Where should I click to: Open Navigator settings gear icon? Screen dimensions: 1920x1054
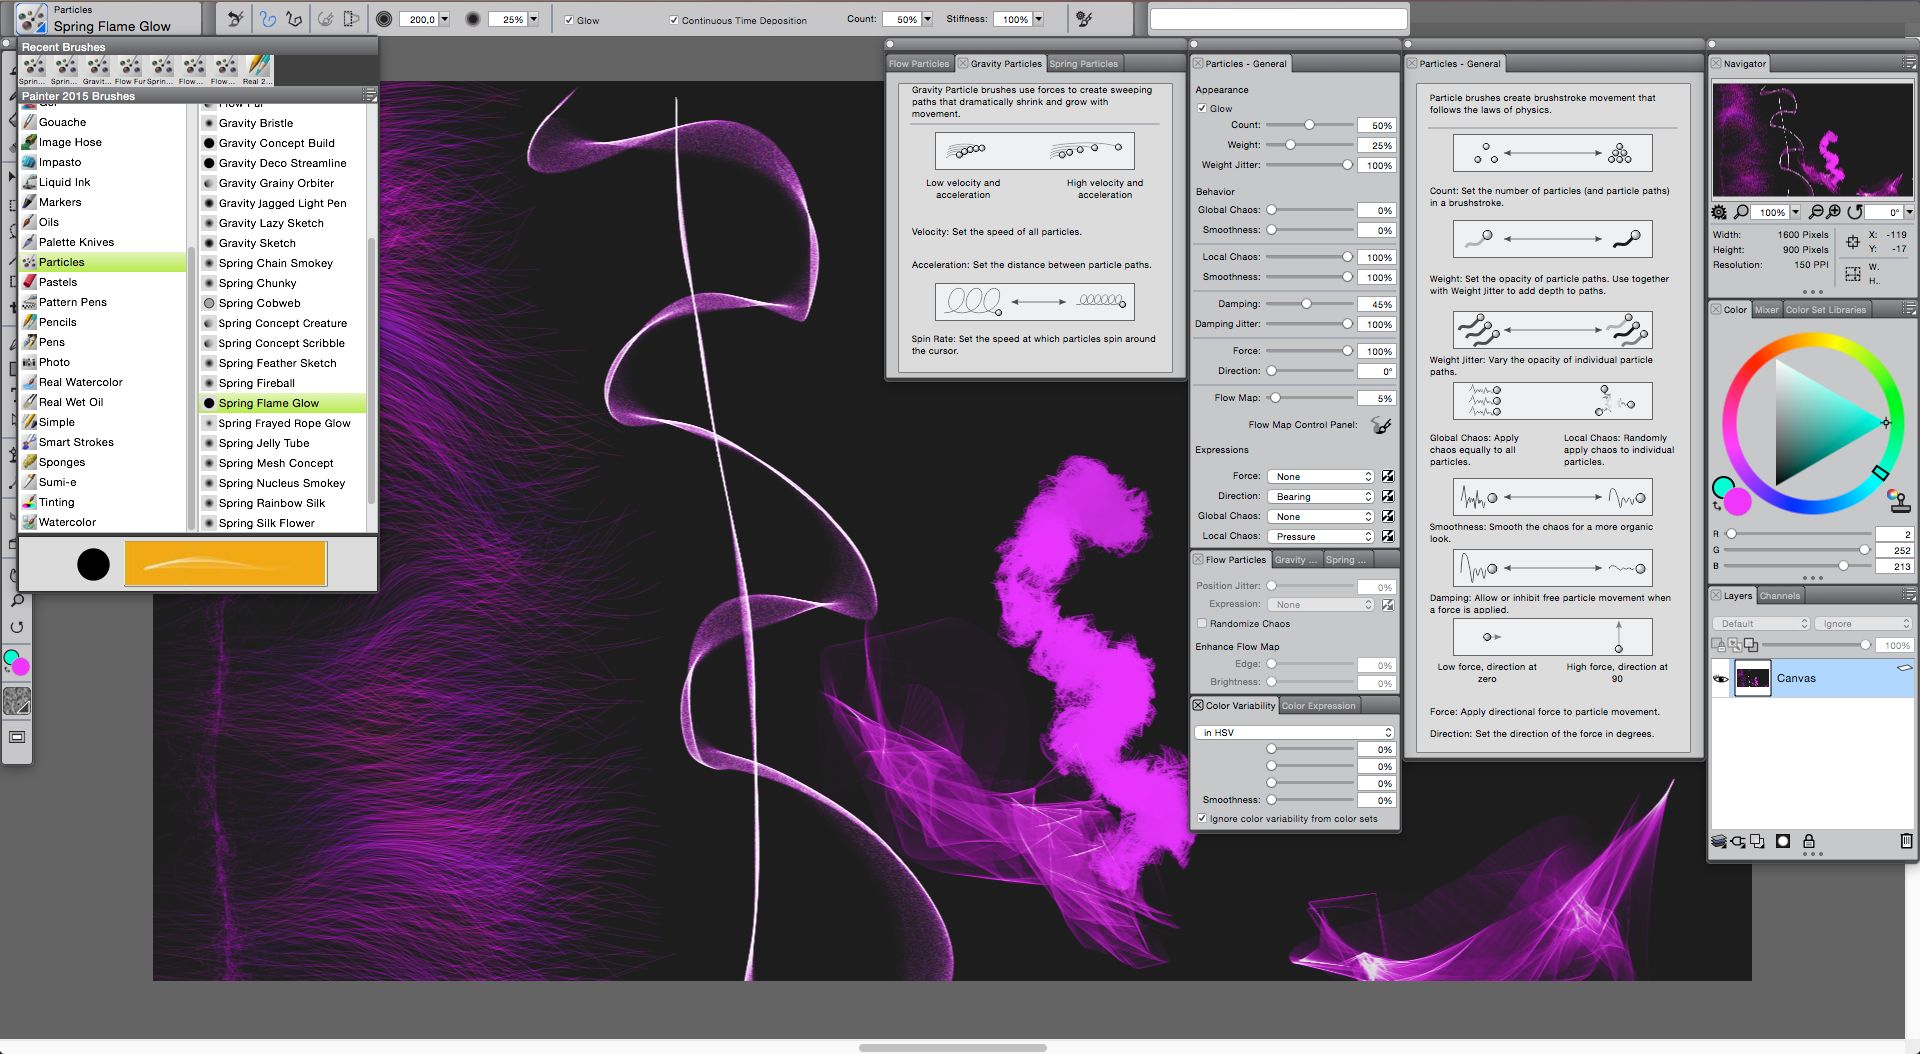(x=1719, y=212)
